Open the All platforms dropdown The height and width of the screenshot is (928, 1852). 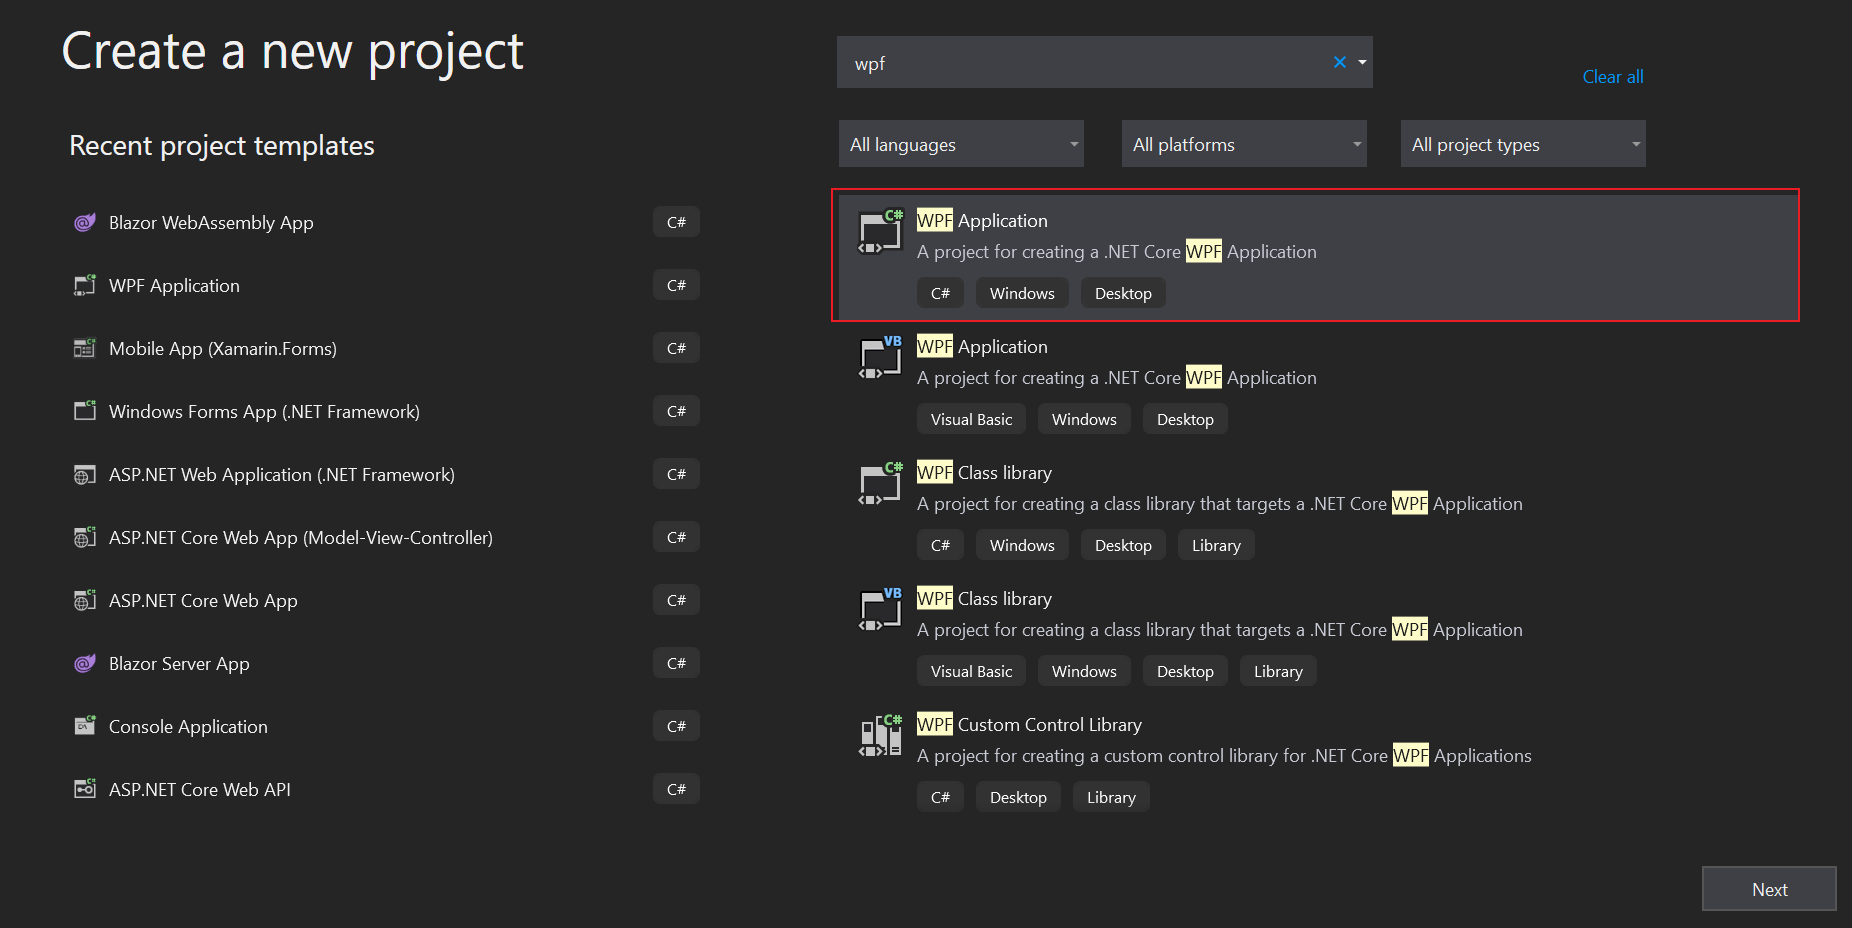(x=1243, y=144)
